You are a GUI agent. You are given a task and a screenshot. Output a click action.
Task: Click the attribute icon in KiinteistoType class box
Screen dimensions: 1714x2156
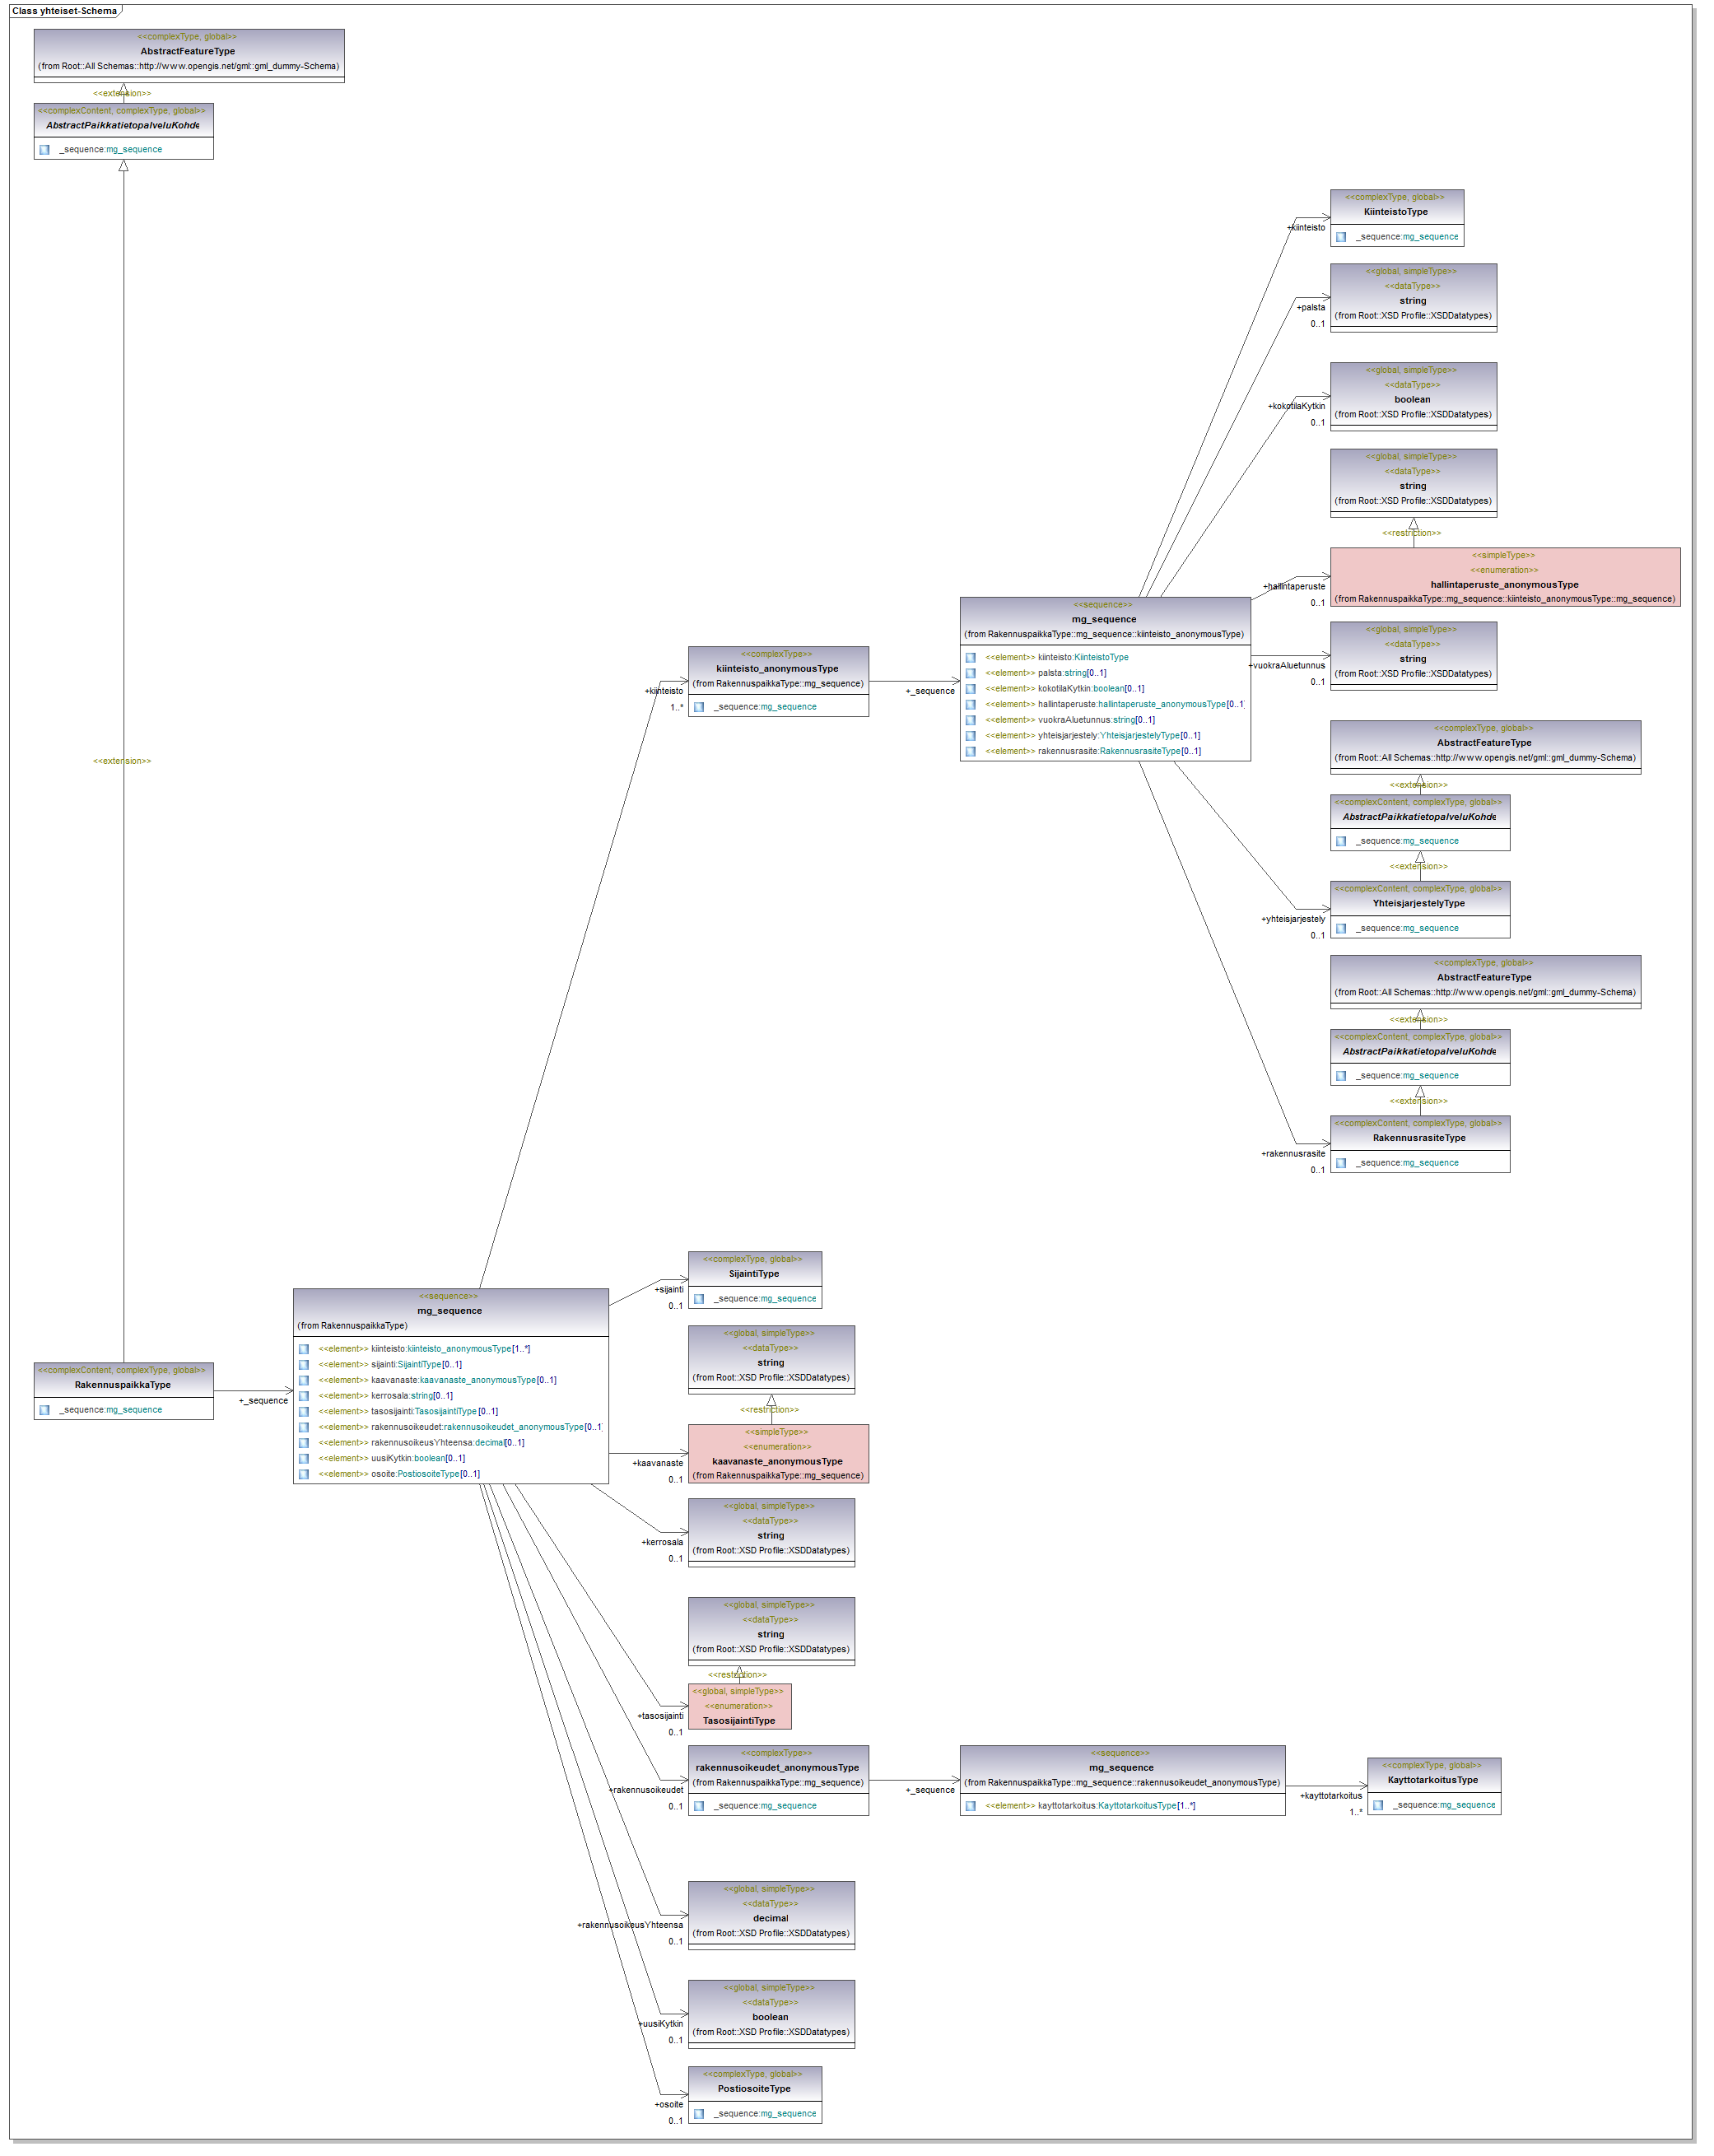click(x=1341, y=237)
